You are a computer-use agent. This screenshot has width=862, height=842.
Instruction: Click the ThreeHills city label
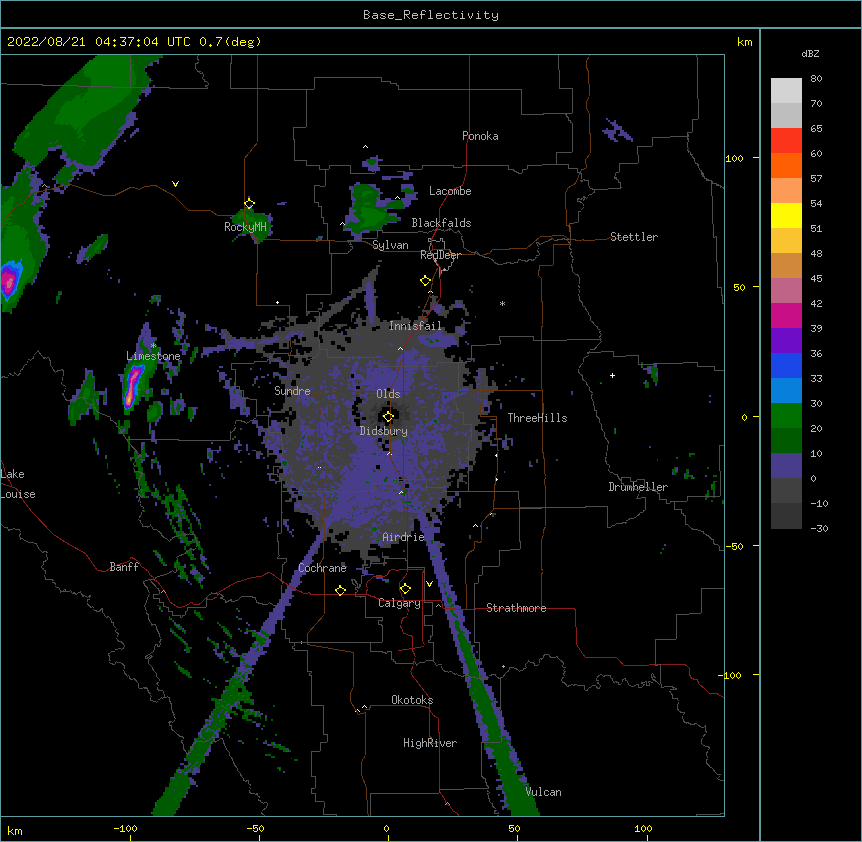[537, 418]
